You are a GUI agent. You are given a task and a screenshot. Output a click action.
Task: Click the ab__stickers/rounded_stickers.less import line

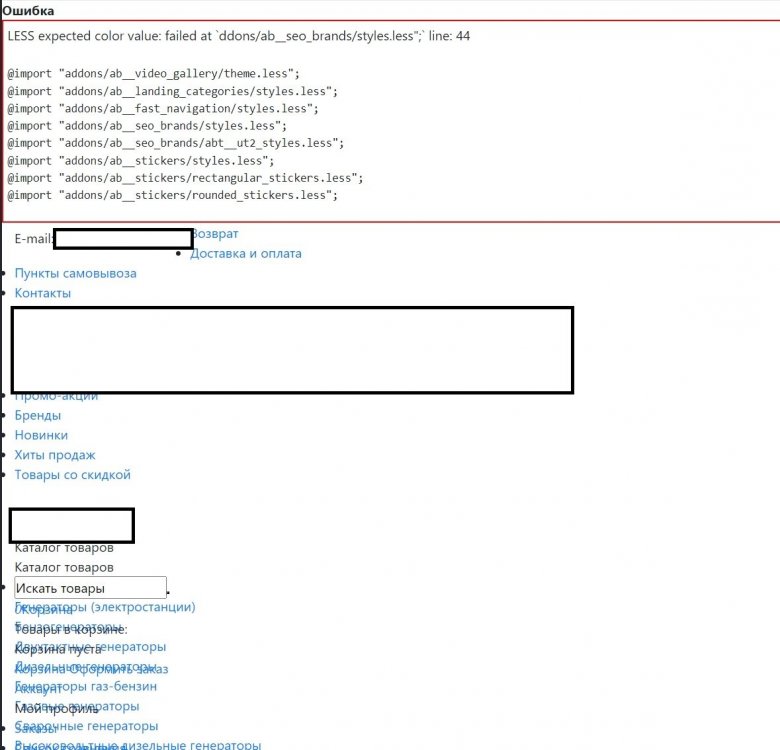coord(172,195)
